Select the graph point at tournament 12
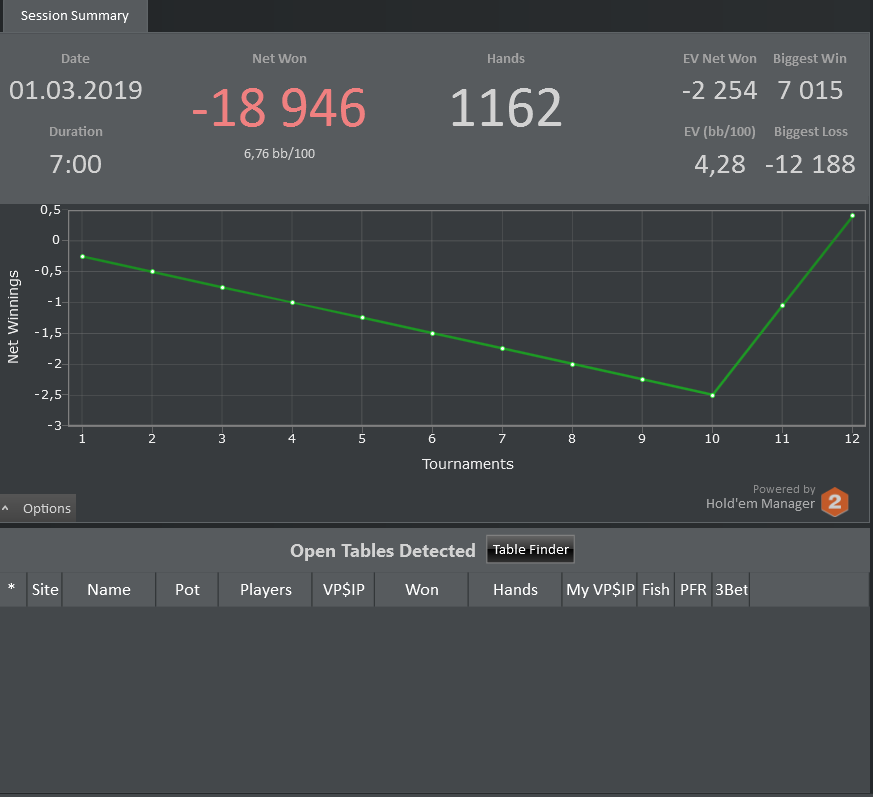Viewport: 873px width, 797px height. click(852, 216)
